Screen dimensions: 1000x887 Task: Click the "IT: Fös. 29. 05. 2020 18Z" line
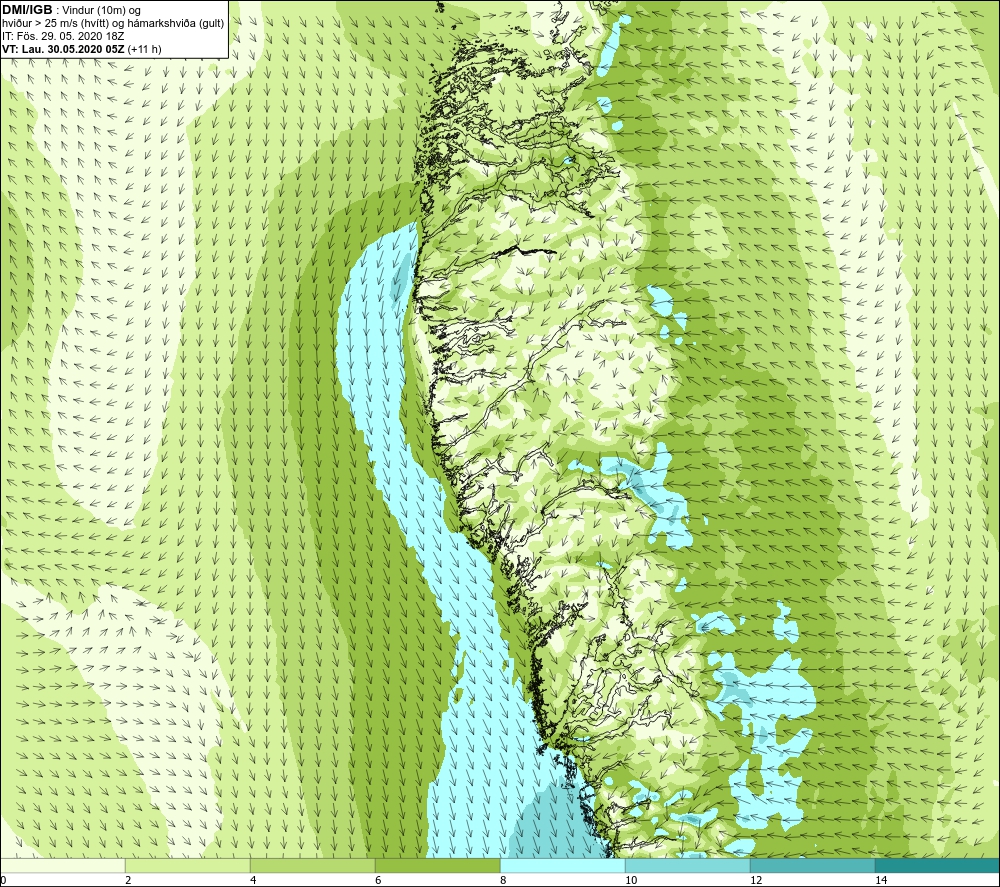tap(63, 36)
